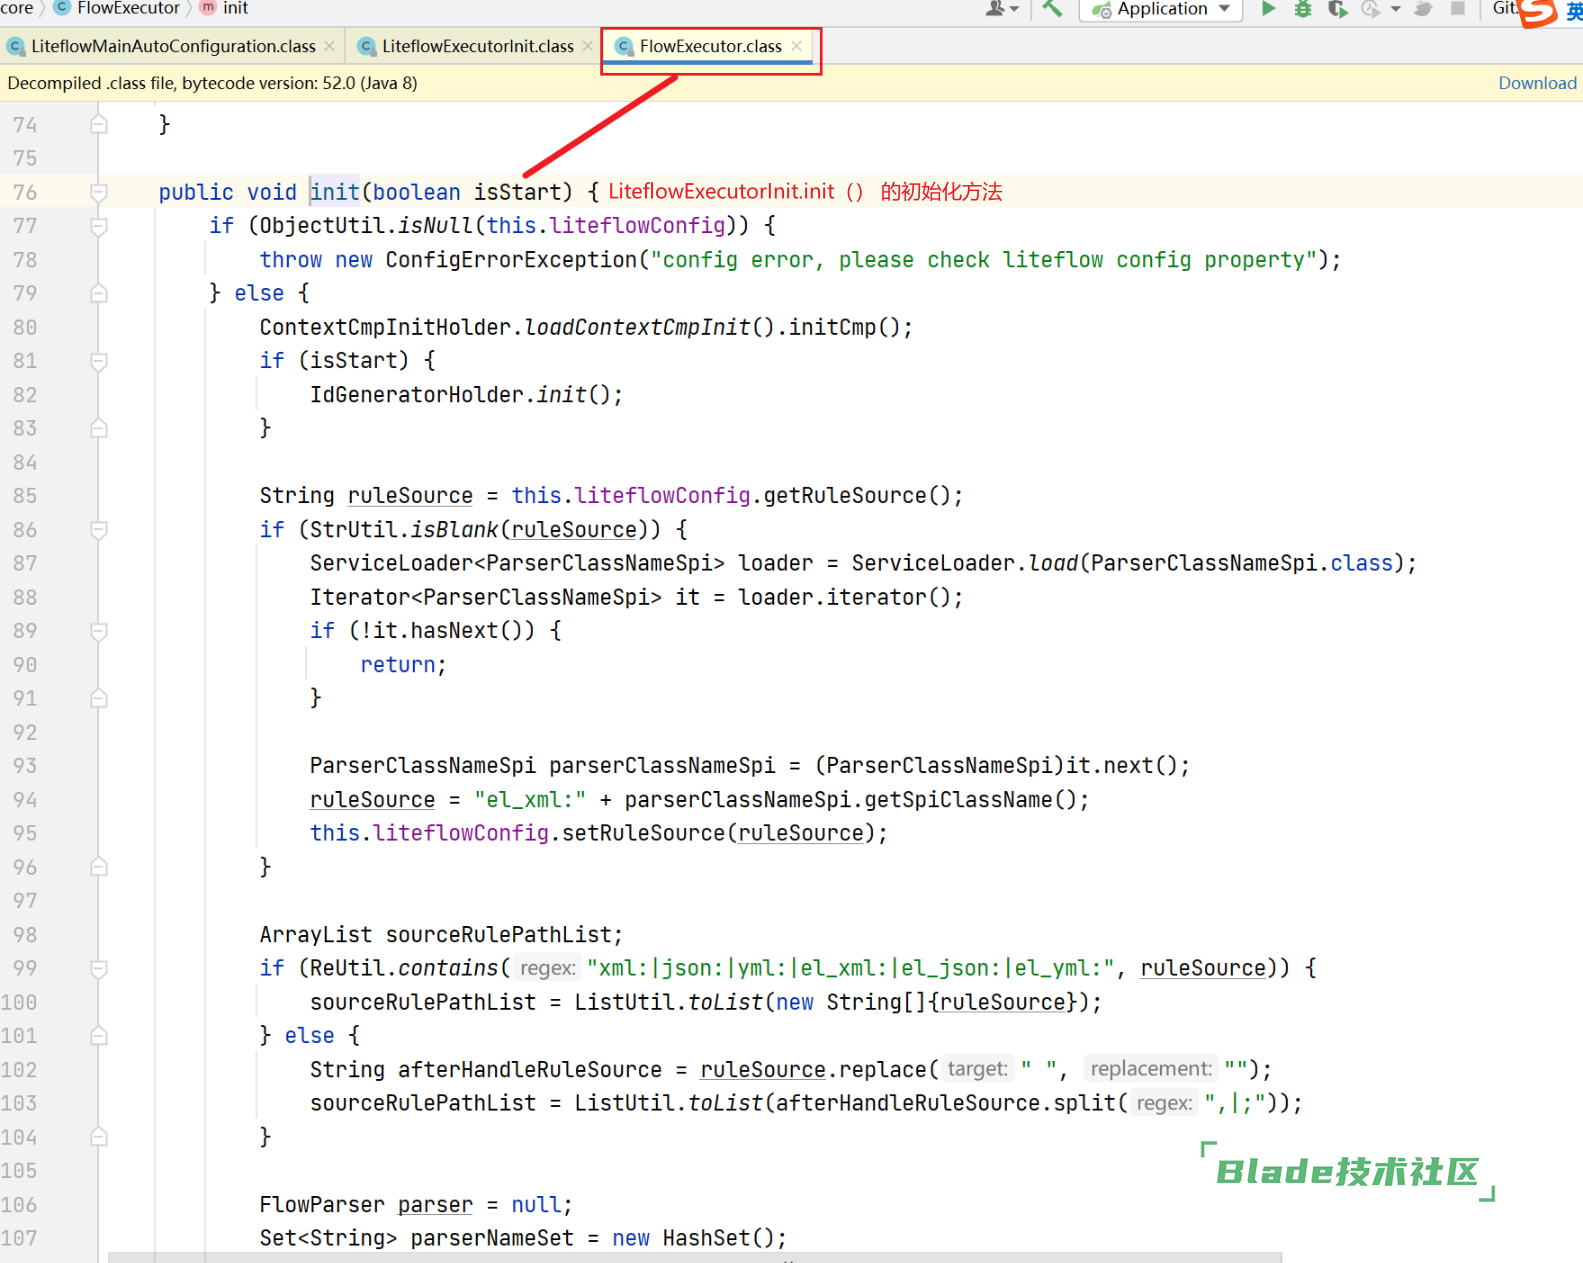
Task: Open the profiler run icon
Action: 1371,8
